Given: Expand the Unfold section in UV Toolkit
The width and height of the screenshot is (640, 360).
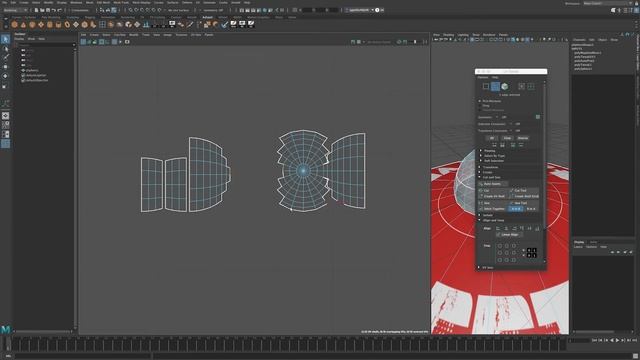Looking at the screenshot, I should pyautogui.click(x=479, y=215).
